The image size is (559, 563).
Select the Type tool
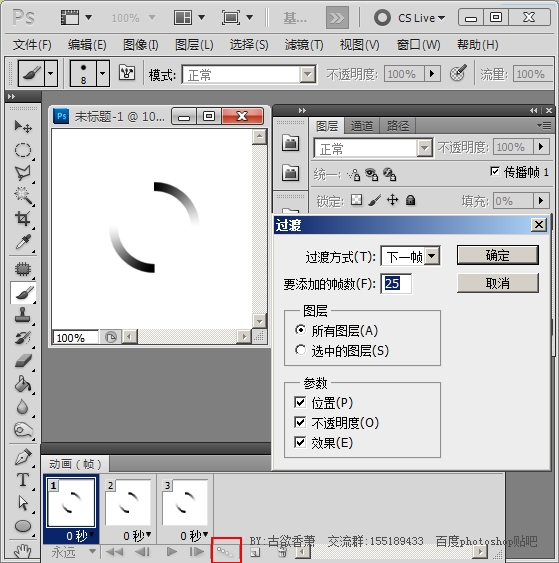tap(23, 480)
